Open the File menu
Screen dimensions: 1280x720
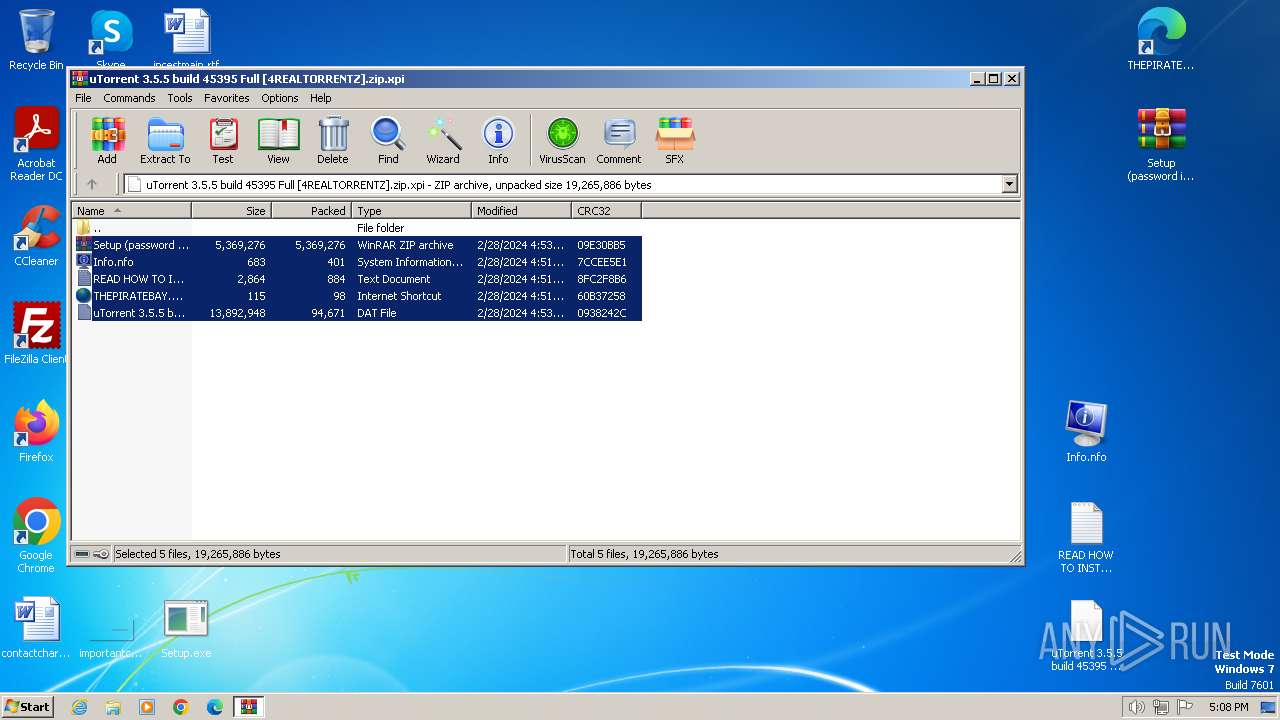click(x=83, y=98)
